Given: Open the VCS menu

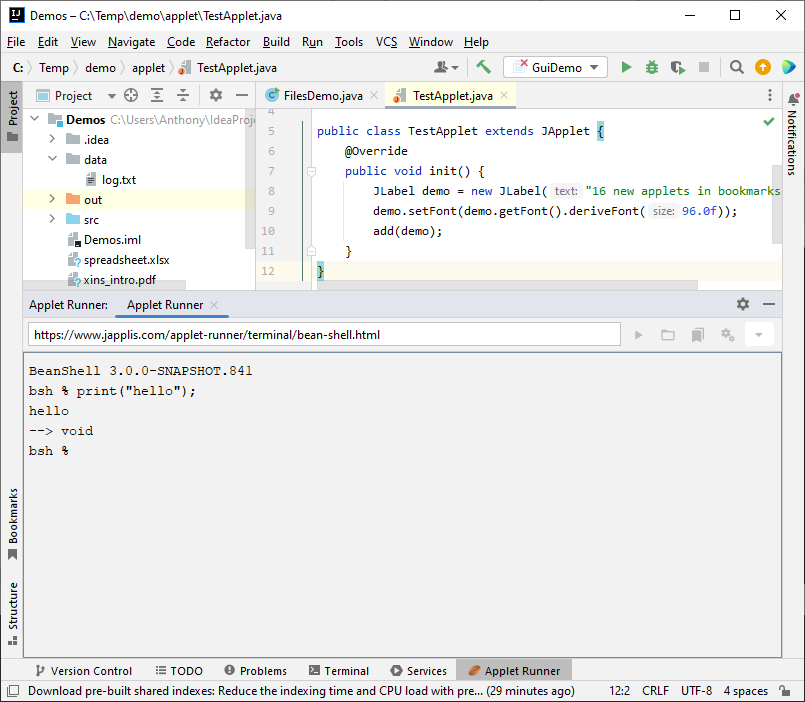Looking at the screenshot, I should click(x=386, y=42).
